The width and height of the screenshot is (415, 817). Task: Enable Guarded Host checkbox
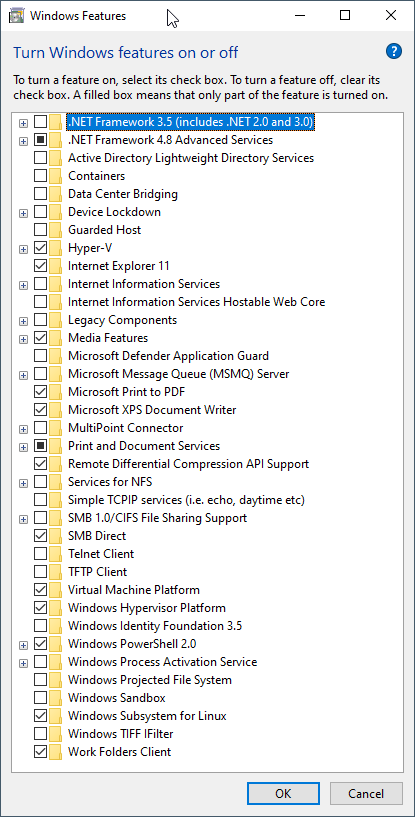coord(40,230)
